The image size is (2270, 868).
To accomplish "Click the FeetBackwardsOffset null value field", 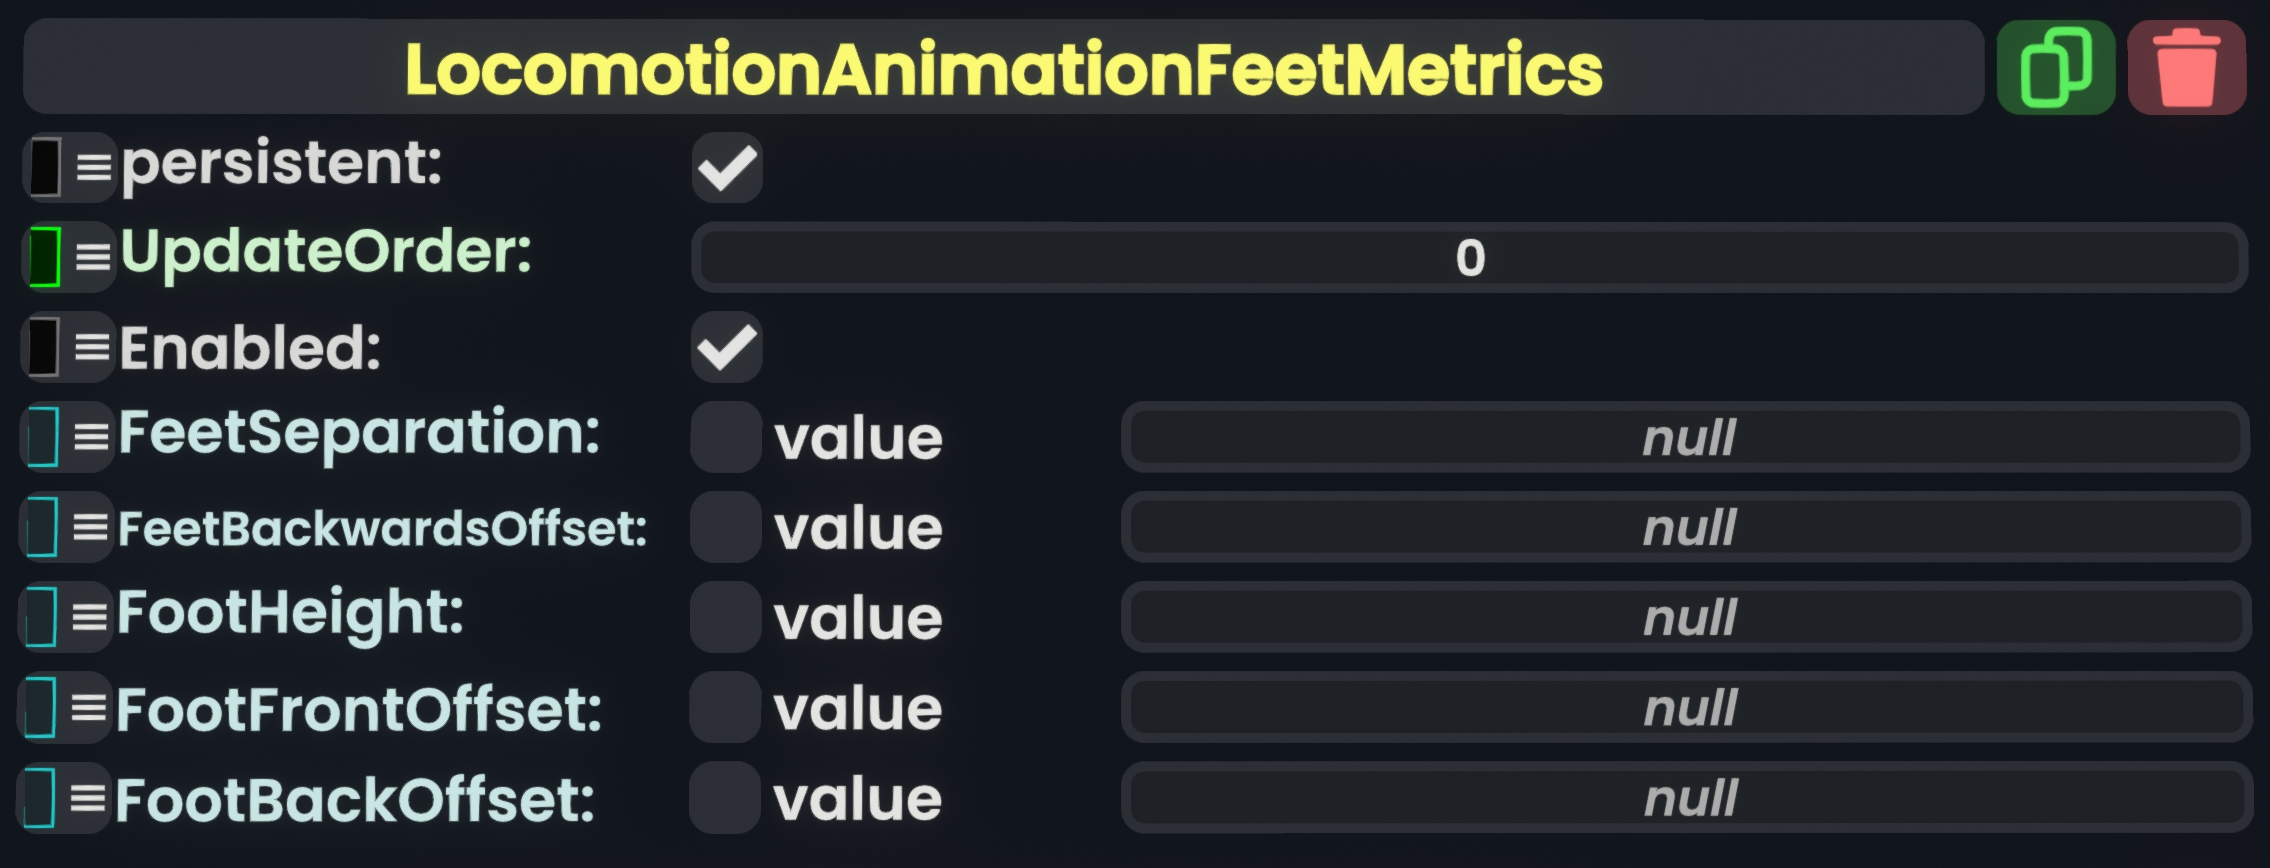I will coord(1687,527).
